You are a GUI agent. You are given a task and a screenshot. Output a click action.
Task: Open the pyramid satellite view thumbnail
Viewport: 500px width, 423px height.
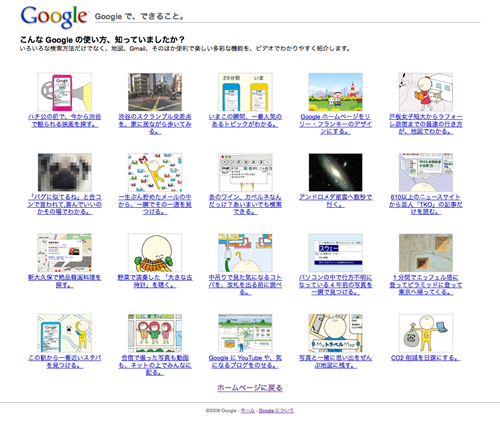point(426,253)
